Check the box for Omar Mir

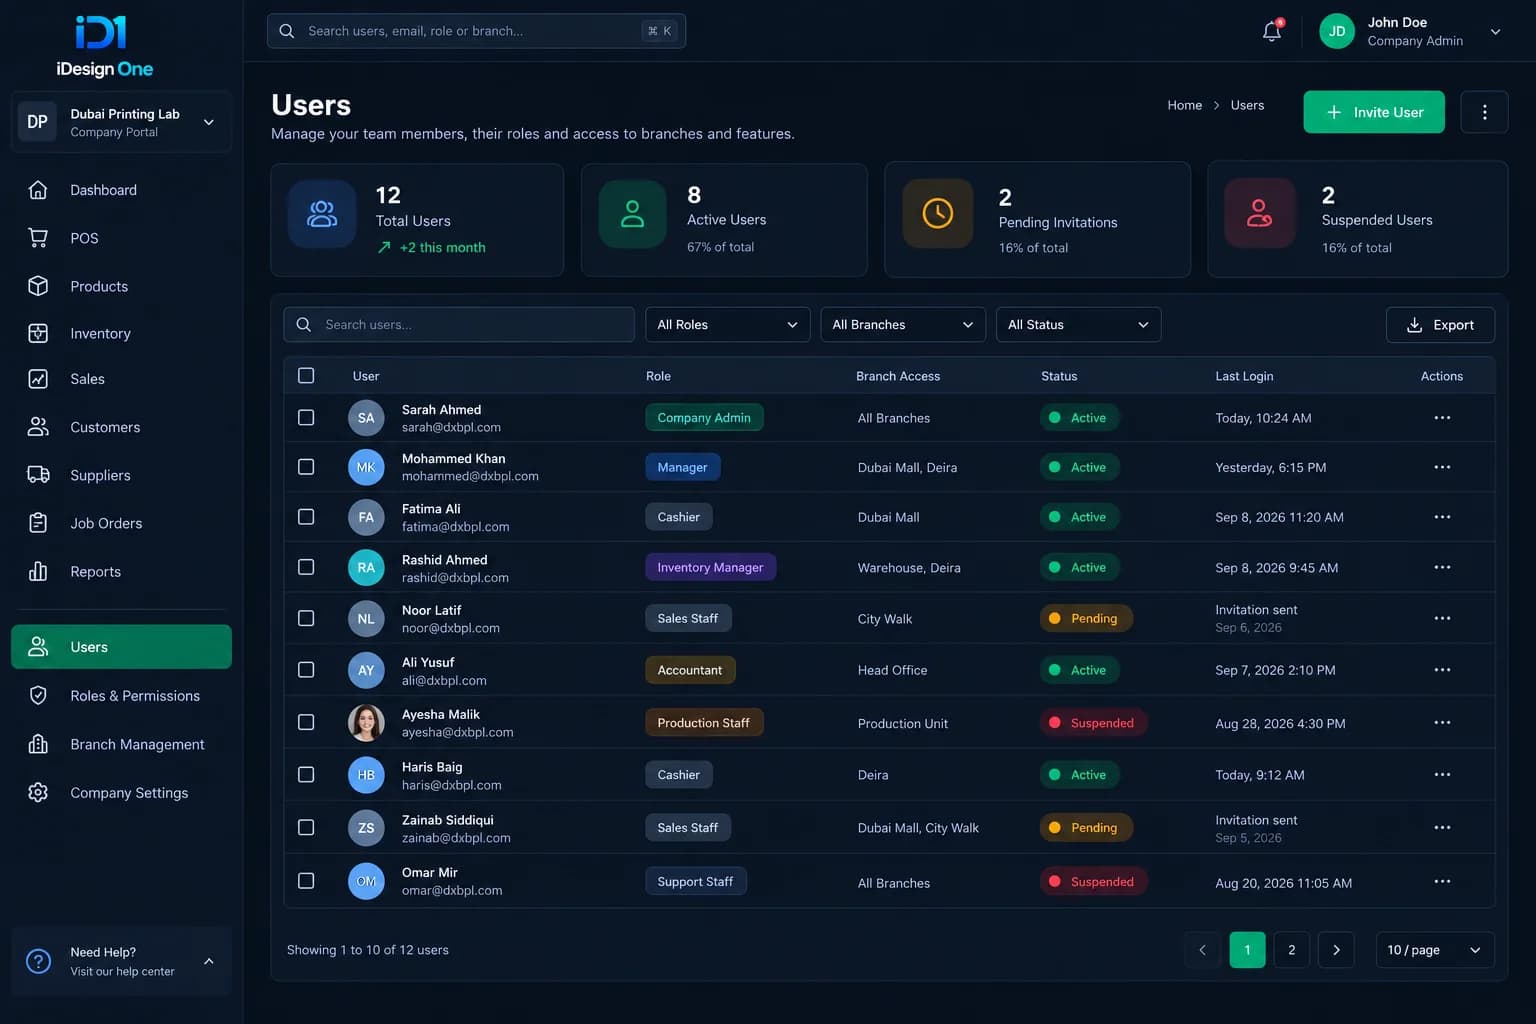click(306, 881)
